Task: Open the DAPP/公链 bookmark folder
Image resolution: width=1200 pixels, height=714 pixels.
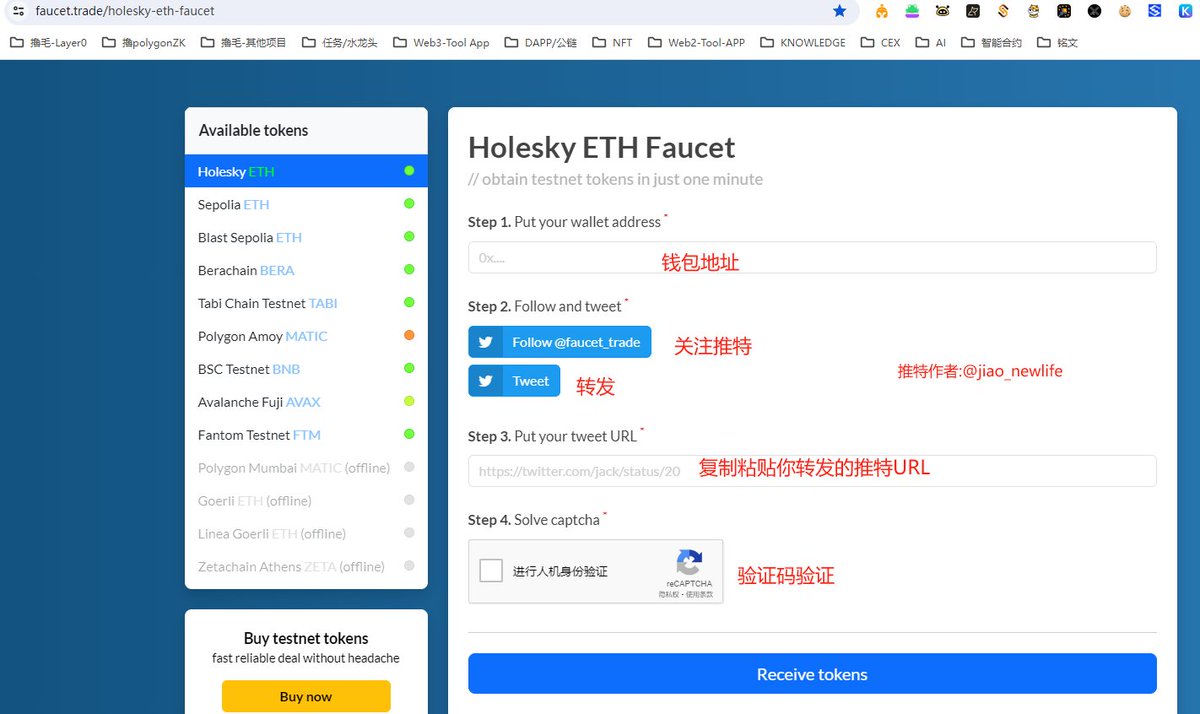Action: [x=540, y=43]
